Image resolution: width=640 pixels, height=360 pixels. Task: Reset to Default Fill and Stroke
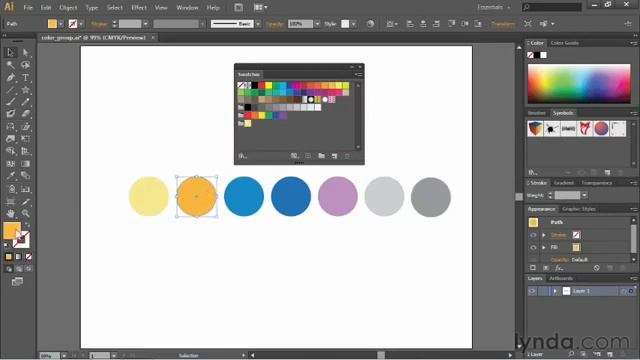tap(6, 245)
